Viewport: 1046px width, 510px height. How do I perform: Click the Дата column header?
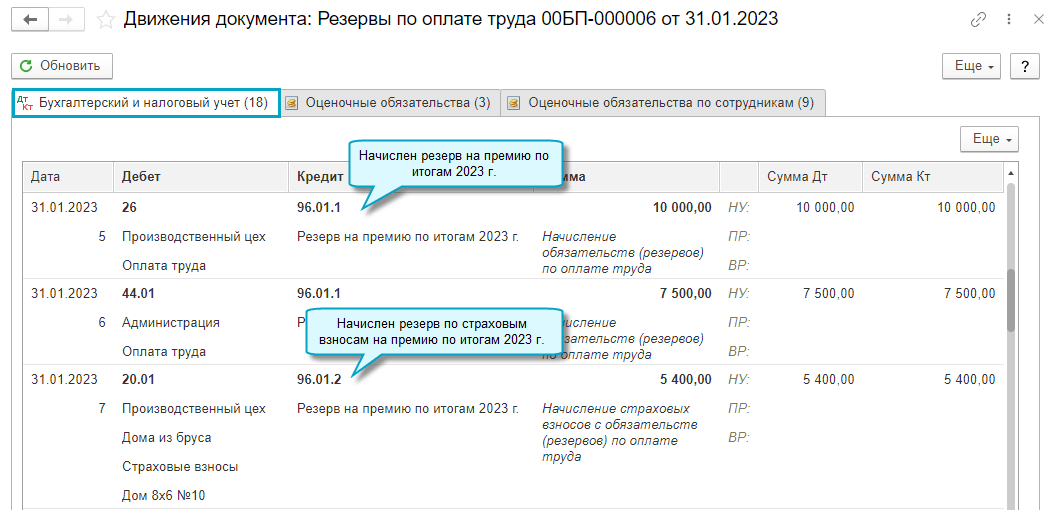[x=68, y=177]
